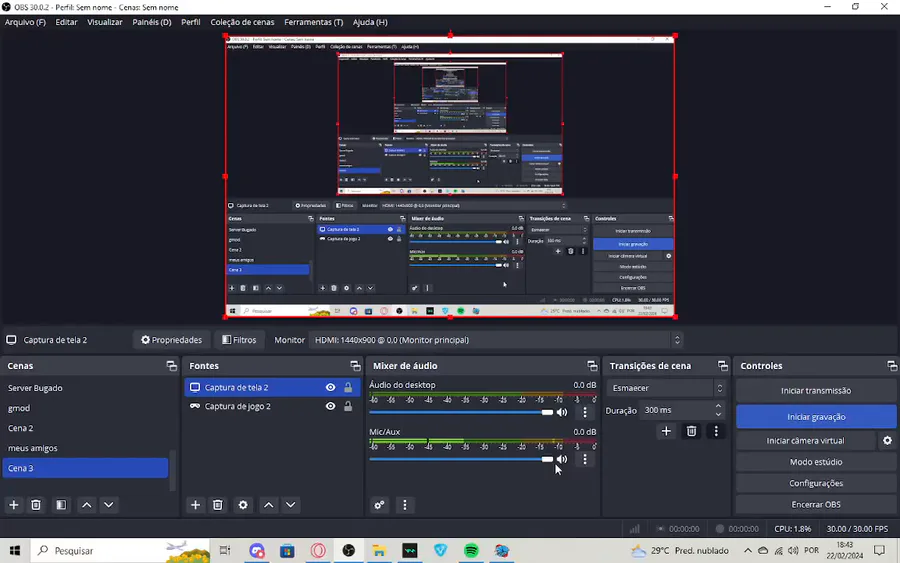
Task: Open the Visualizar menu
Action: click(x=104, y=22)
